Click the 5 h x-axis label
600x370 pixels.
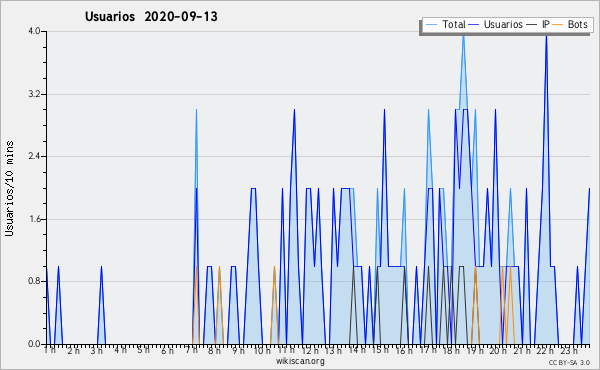[x=144, y=350]
